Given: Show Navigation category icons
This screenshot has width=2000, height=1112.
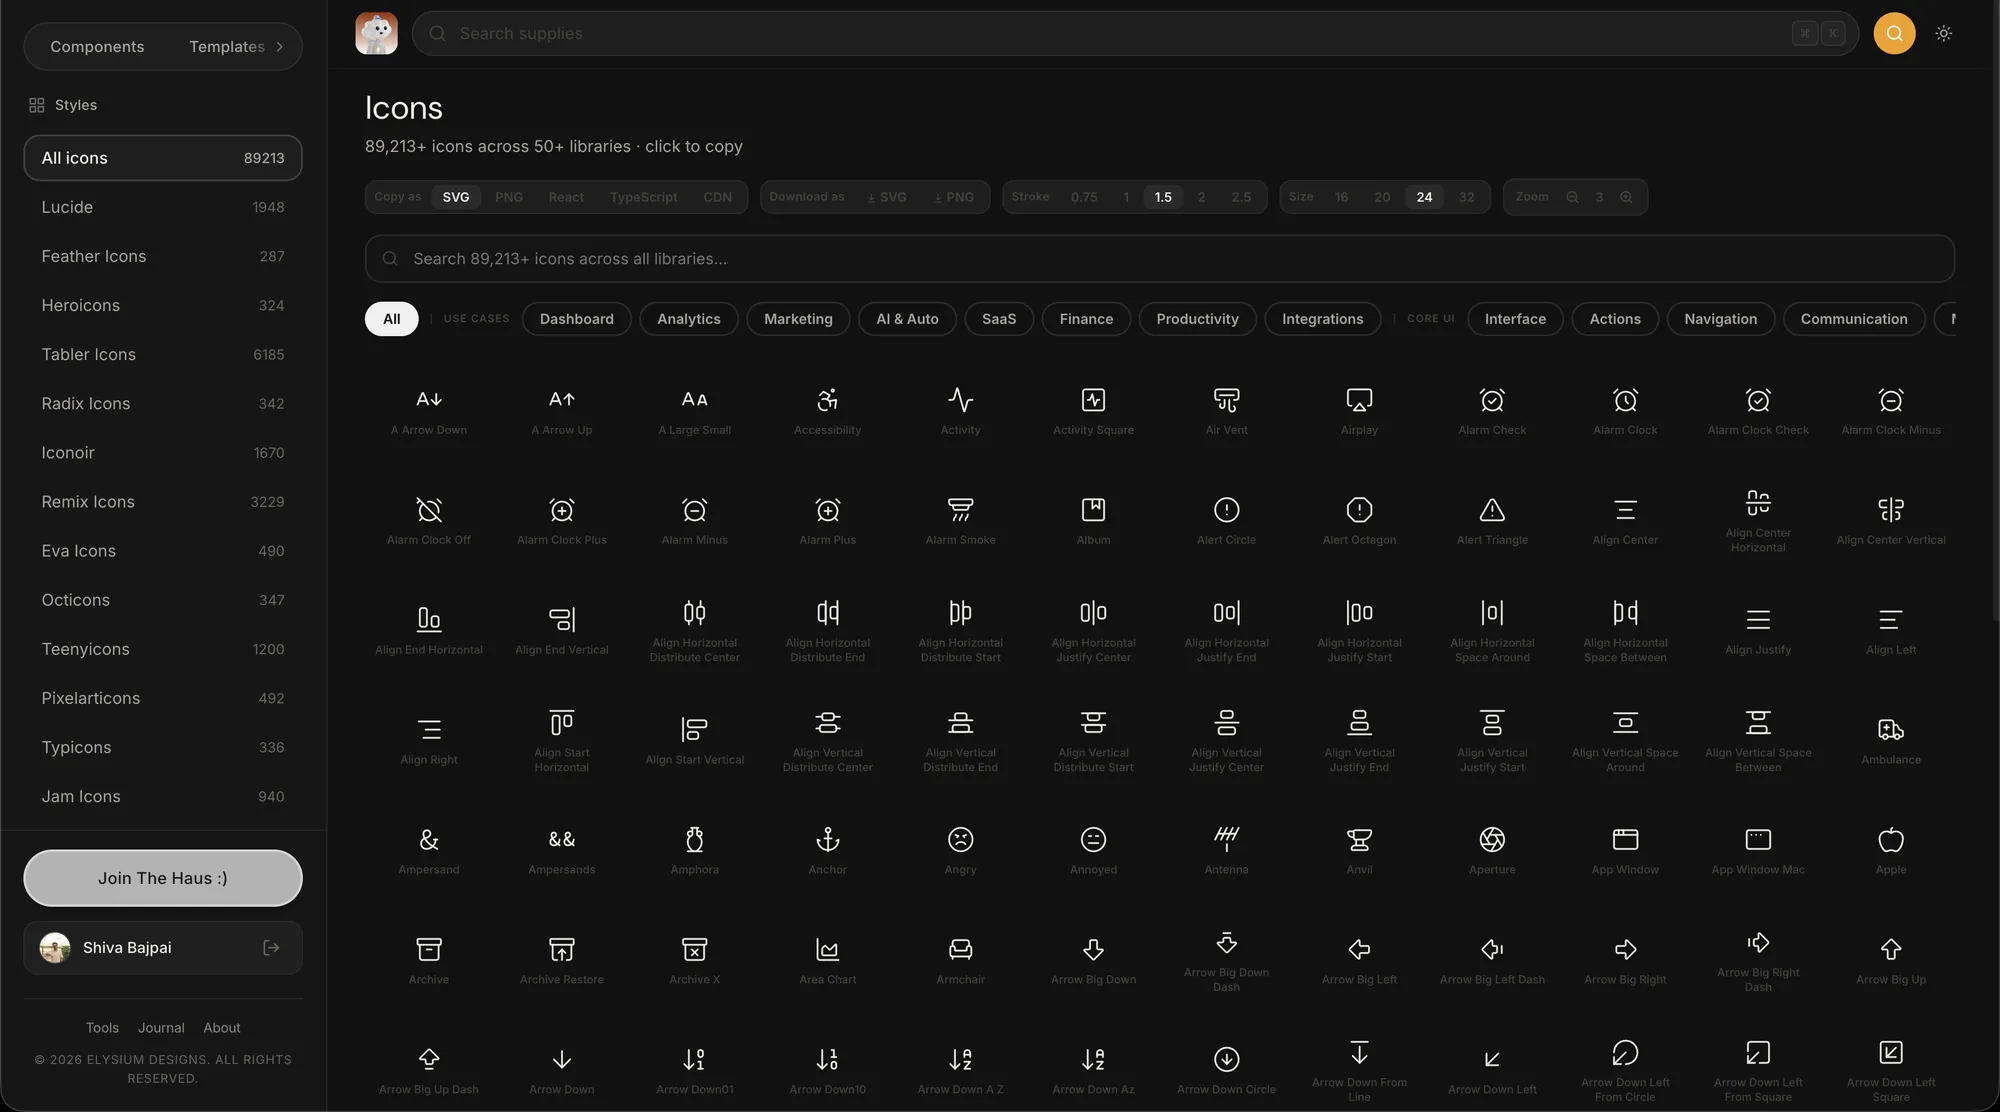Looking at the screenshot, I should click(x=1720, y=319).
